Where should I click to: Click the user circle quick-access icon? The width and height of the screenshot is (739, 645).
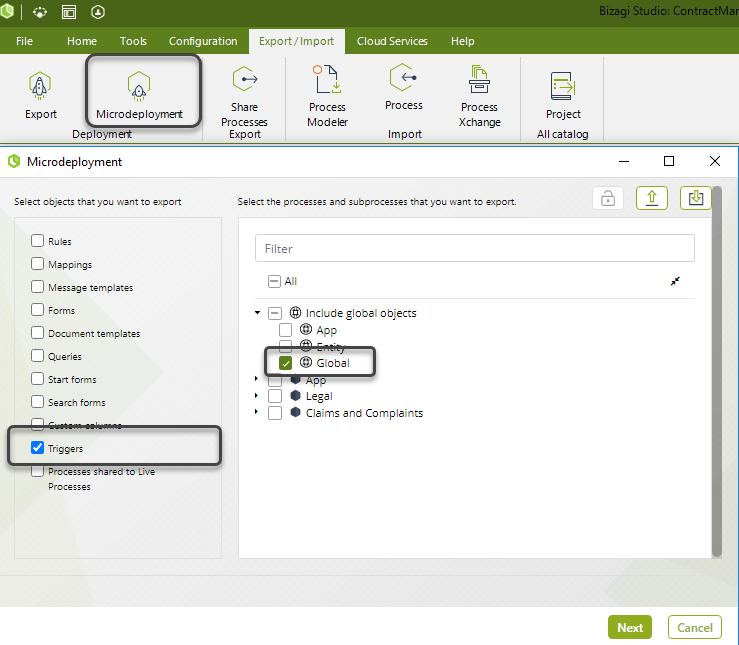(x=98, y=12)
